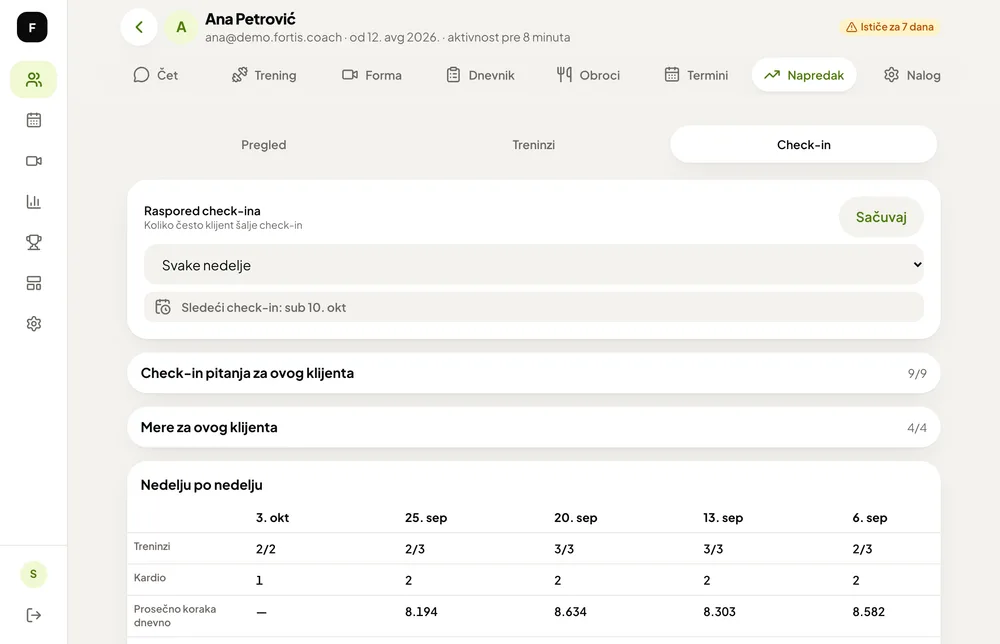Open the Dnevnik tab
Image resolution: width=1000 pixels, height=644 pixels.
tap(480, 75)
